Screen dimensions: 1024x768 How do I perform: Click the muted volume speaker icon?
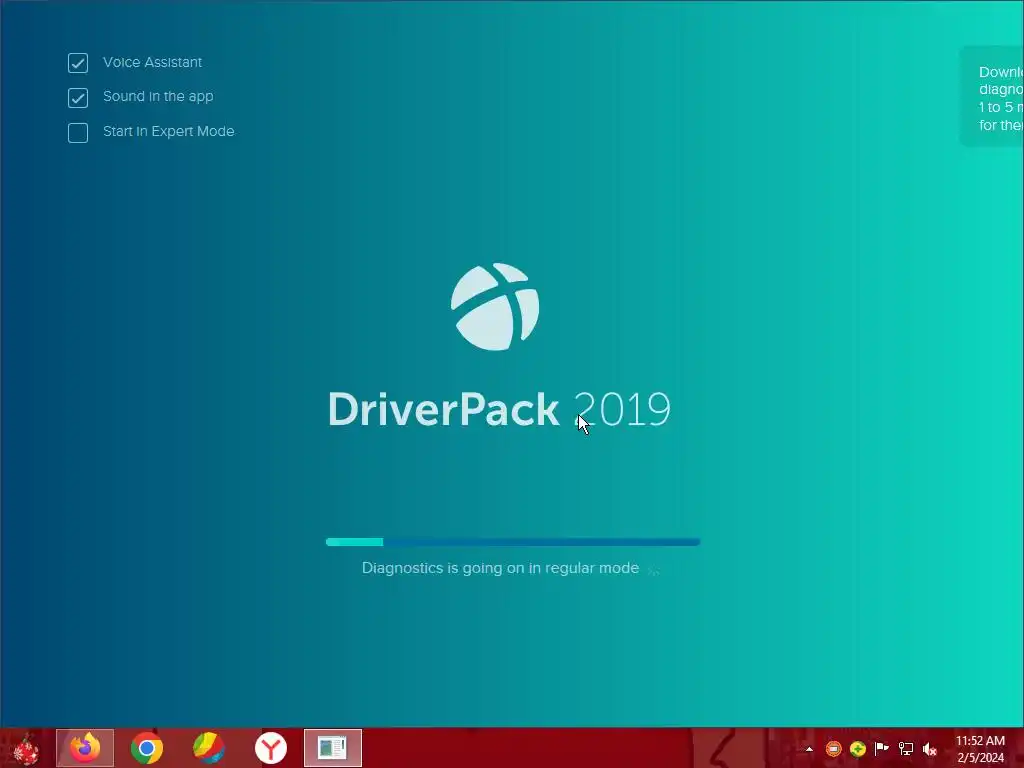click(930, 748)
